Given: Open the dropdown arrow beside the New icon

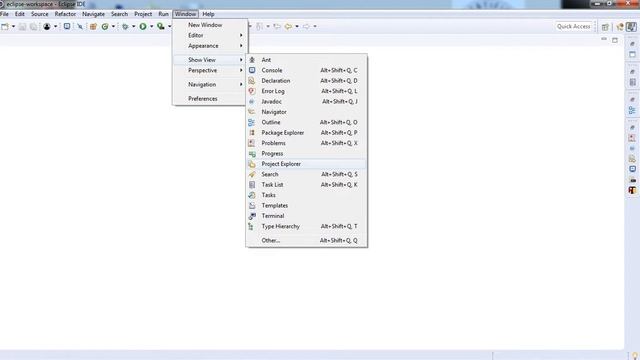Looking at the screenshot, I should [13, 27].
